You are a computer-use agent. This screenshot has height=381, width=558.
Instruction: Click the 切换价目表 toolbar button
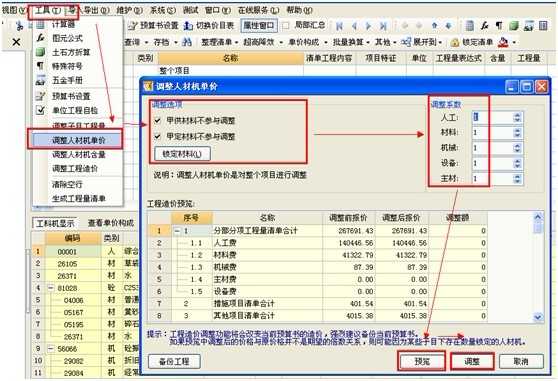point(209,26)
